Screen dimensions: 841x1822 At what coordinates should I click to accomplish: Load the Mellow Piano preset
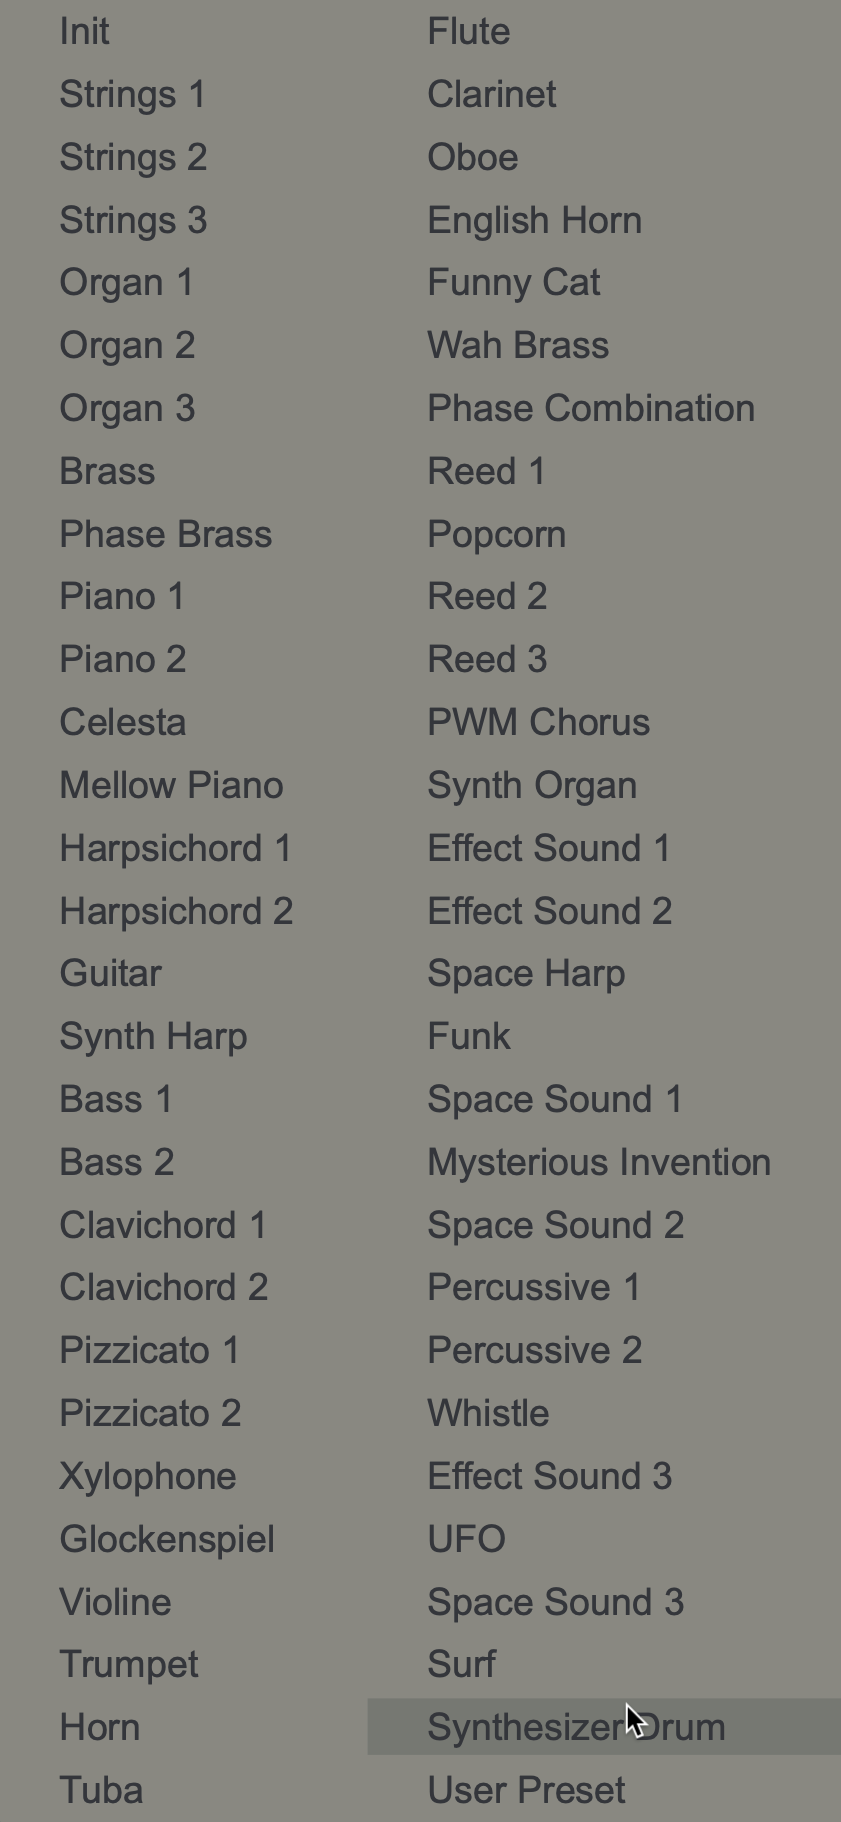pyautogui.click(x=171, y=786)
